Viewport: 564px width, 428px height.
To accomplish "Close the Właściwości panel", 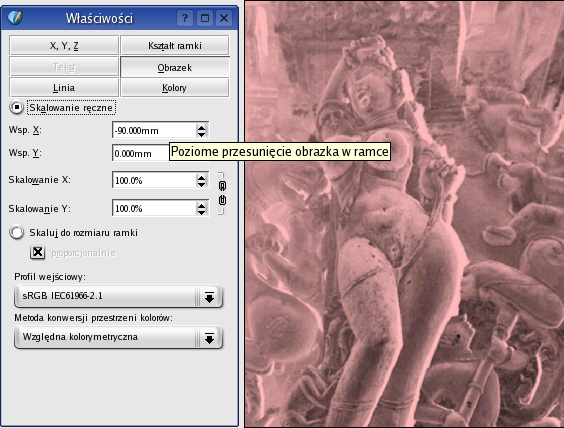I will coord(224,18).
